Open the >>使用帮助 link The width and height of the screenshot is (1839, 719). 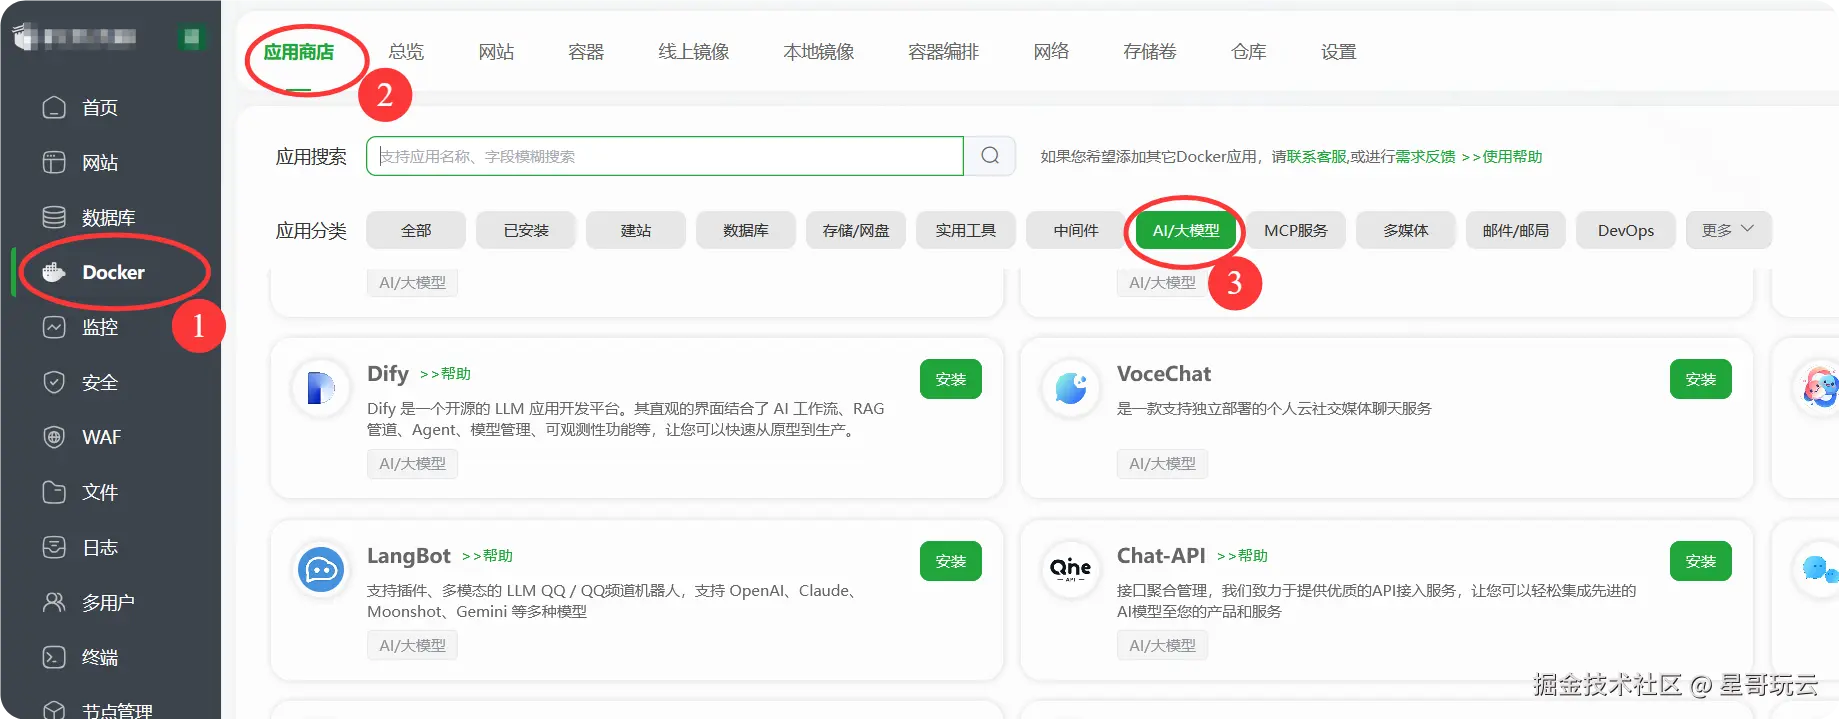click(1502, 157)
